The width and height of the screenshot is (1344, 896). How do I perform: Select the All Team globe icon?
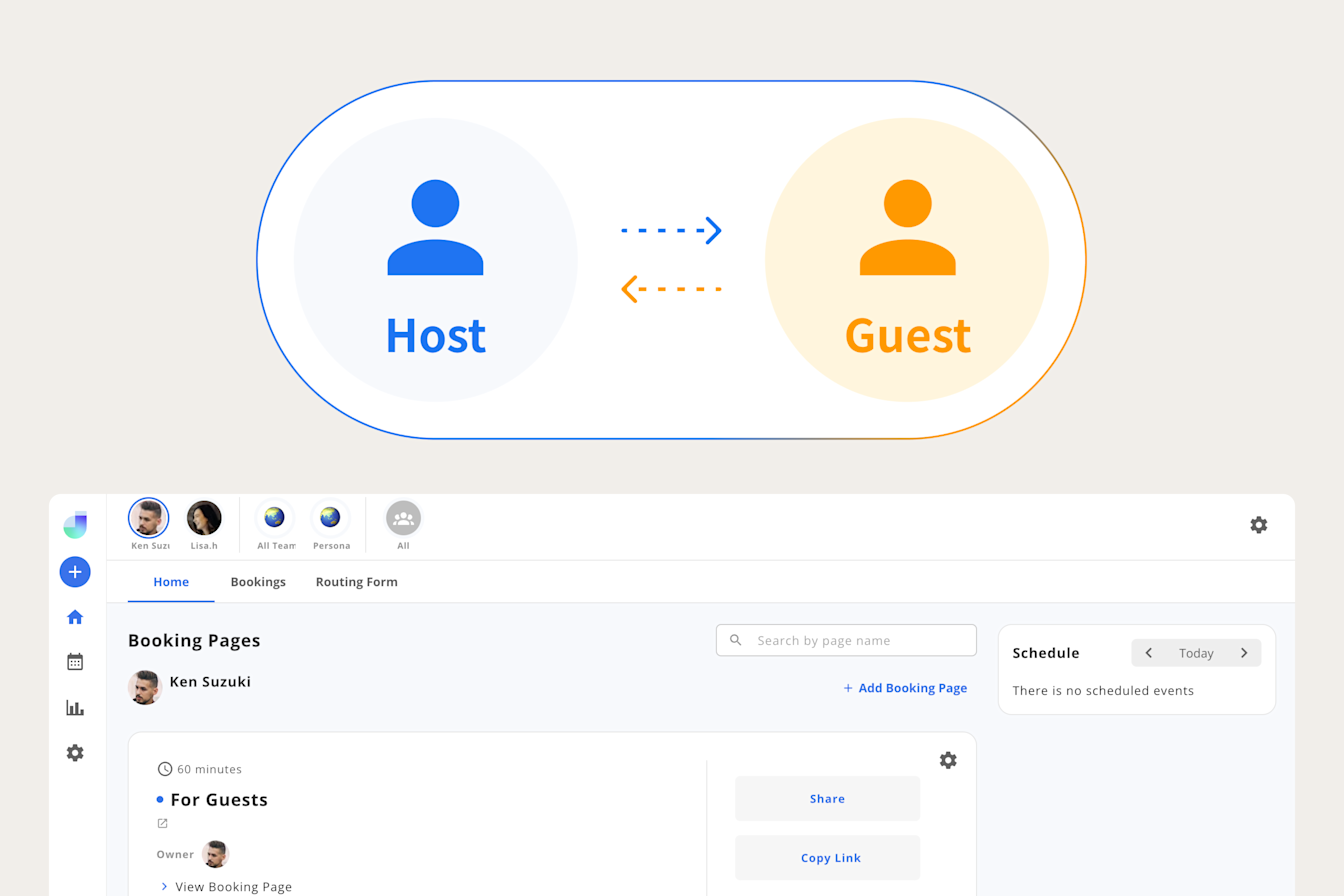tap(275, 518)
